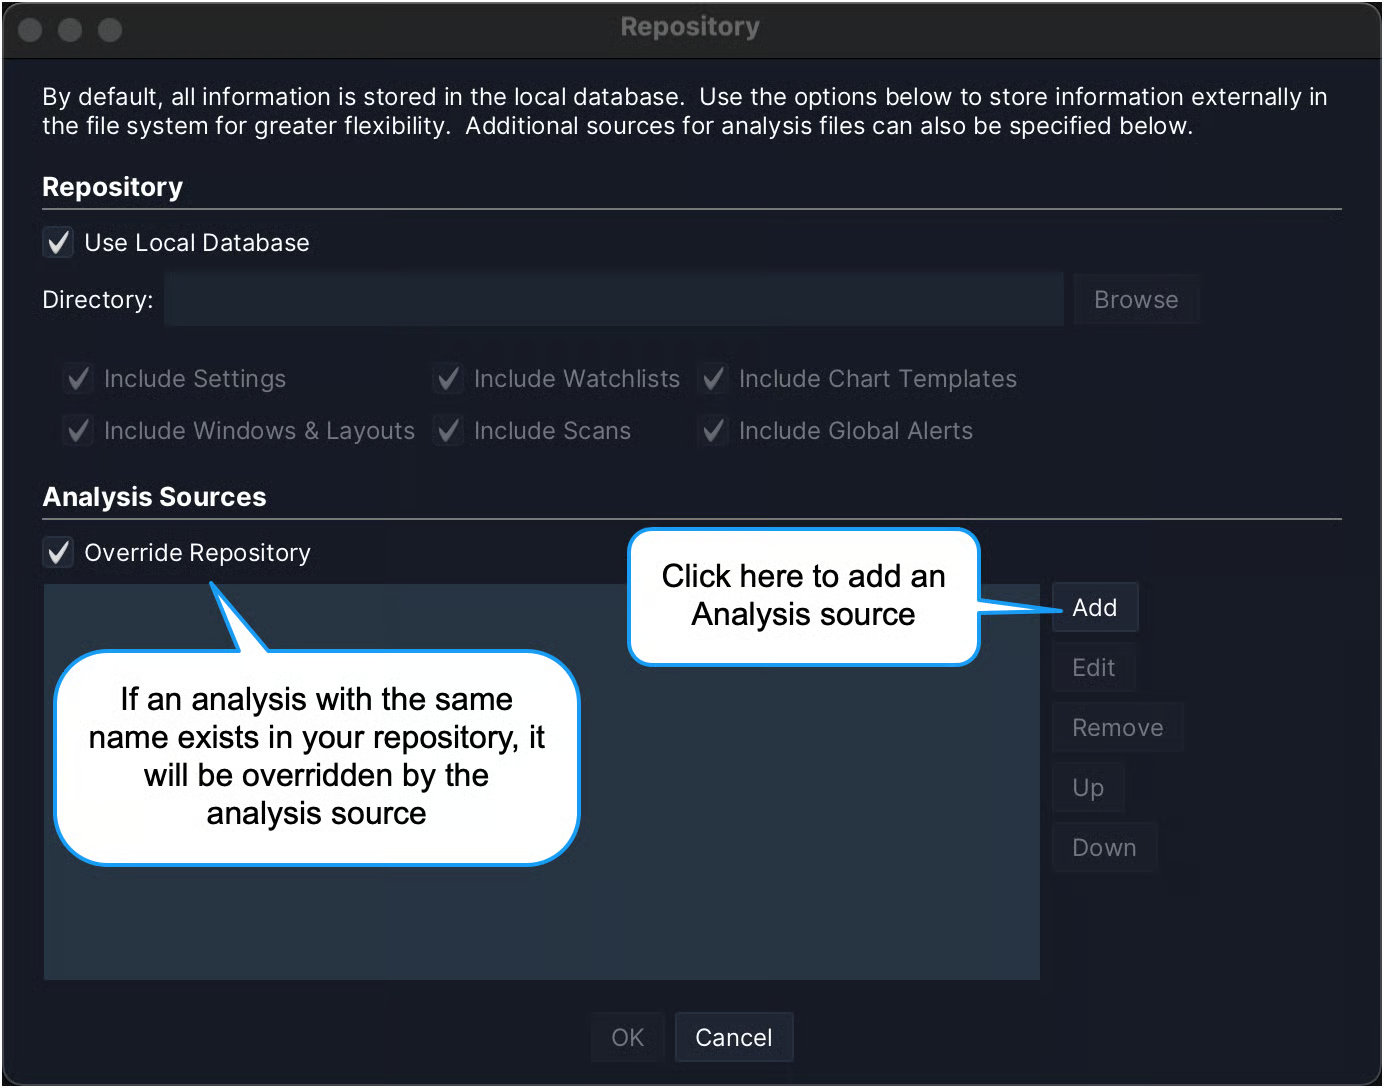Move analysis source Down in list
This screenshot has width=1384, height=1088.
click(x=1104, y=848)
